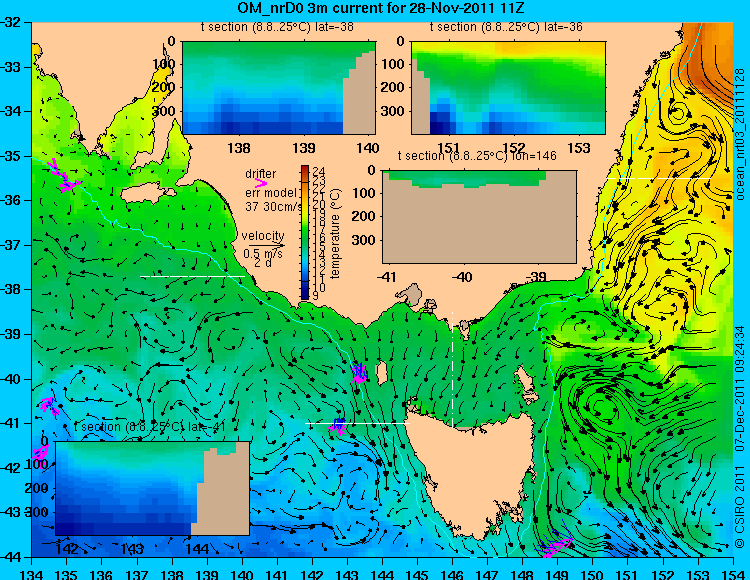Viewport: 750px width, 580px height.
Task: Click the magenta drifter cluster near 135E, 35.5S
Action: pyautogui.click(x=65, y=176)
